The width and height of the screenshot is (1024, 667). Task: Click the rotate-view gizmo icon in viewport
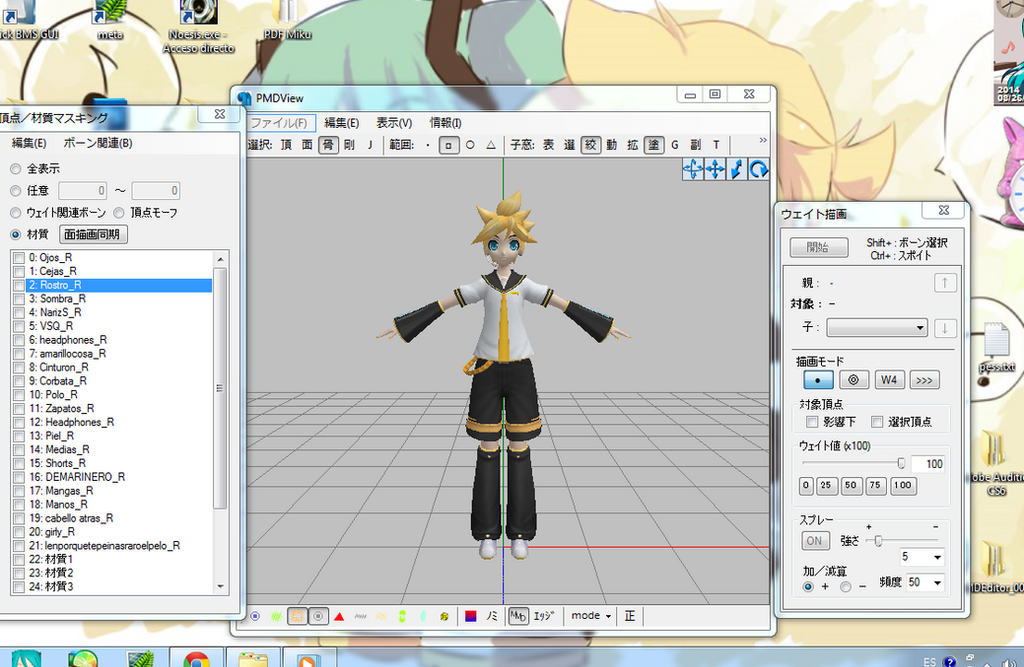(693, 170)
